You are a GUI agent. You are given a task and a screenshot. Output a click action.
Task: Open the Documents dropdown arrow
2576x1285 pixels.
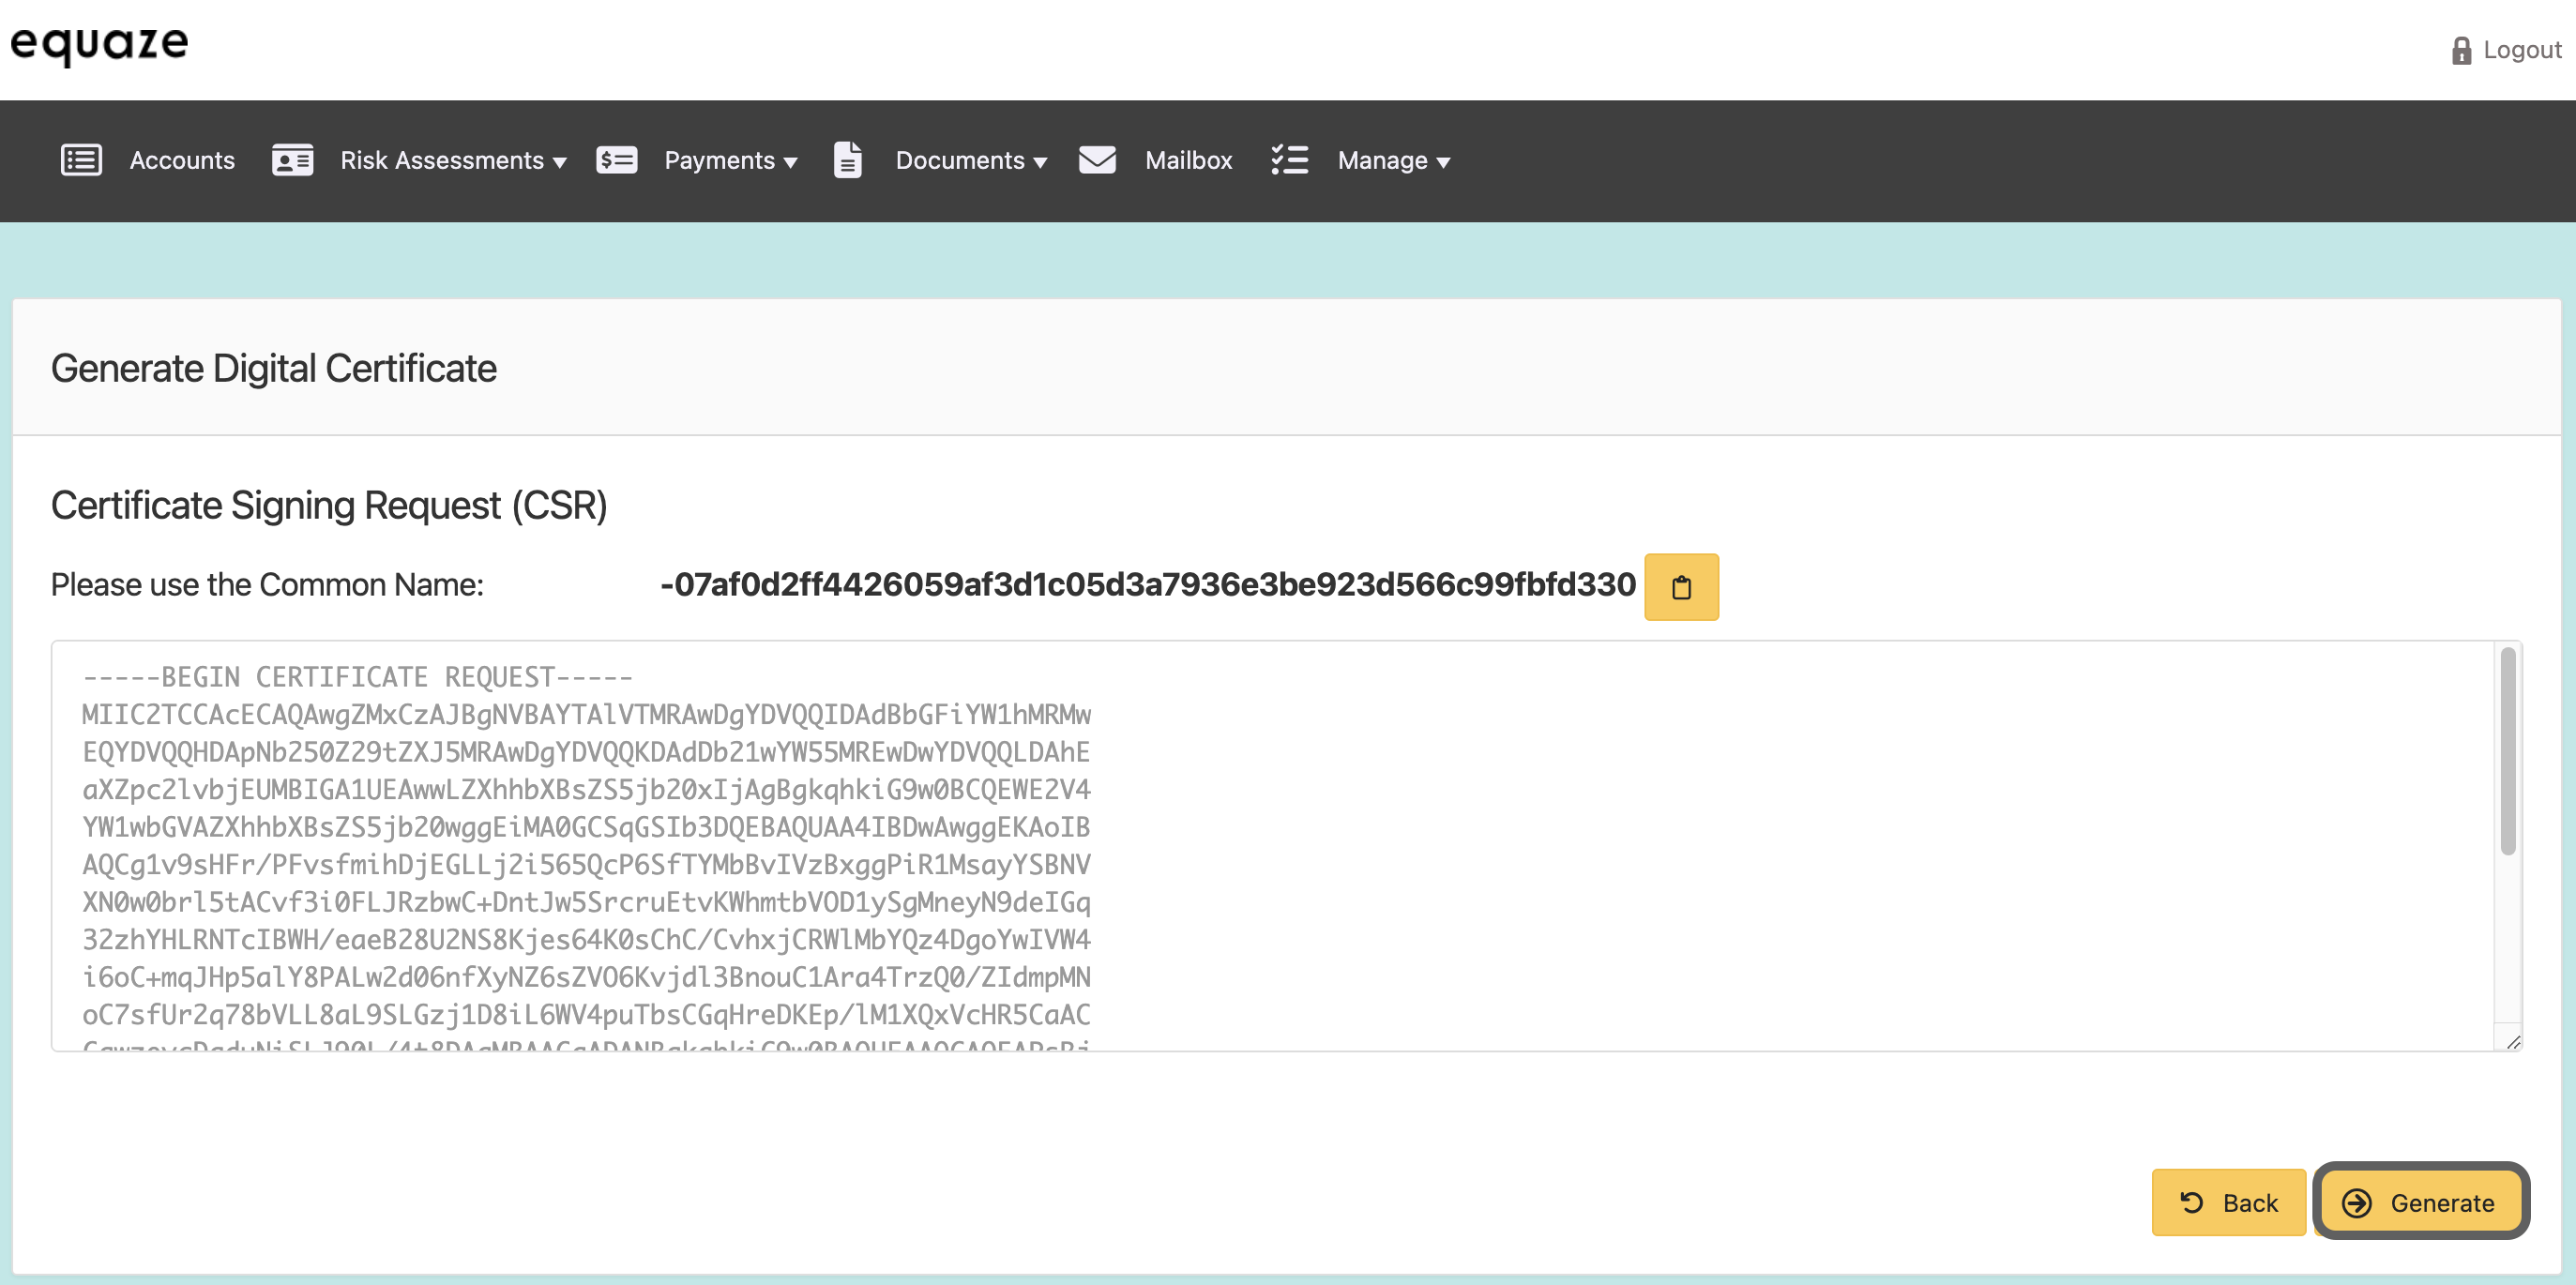(x=1040, y=162)
